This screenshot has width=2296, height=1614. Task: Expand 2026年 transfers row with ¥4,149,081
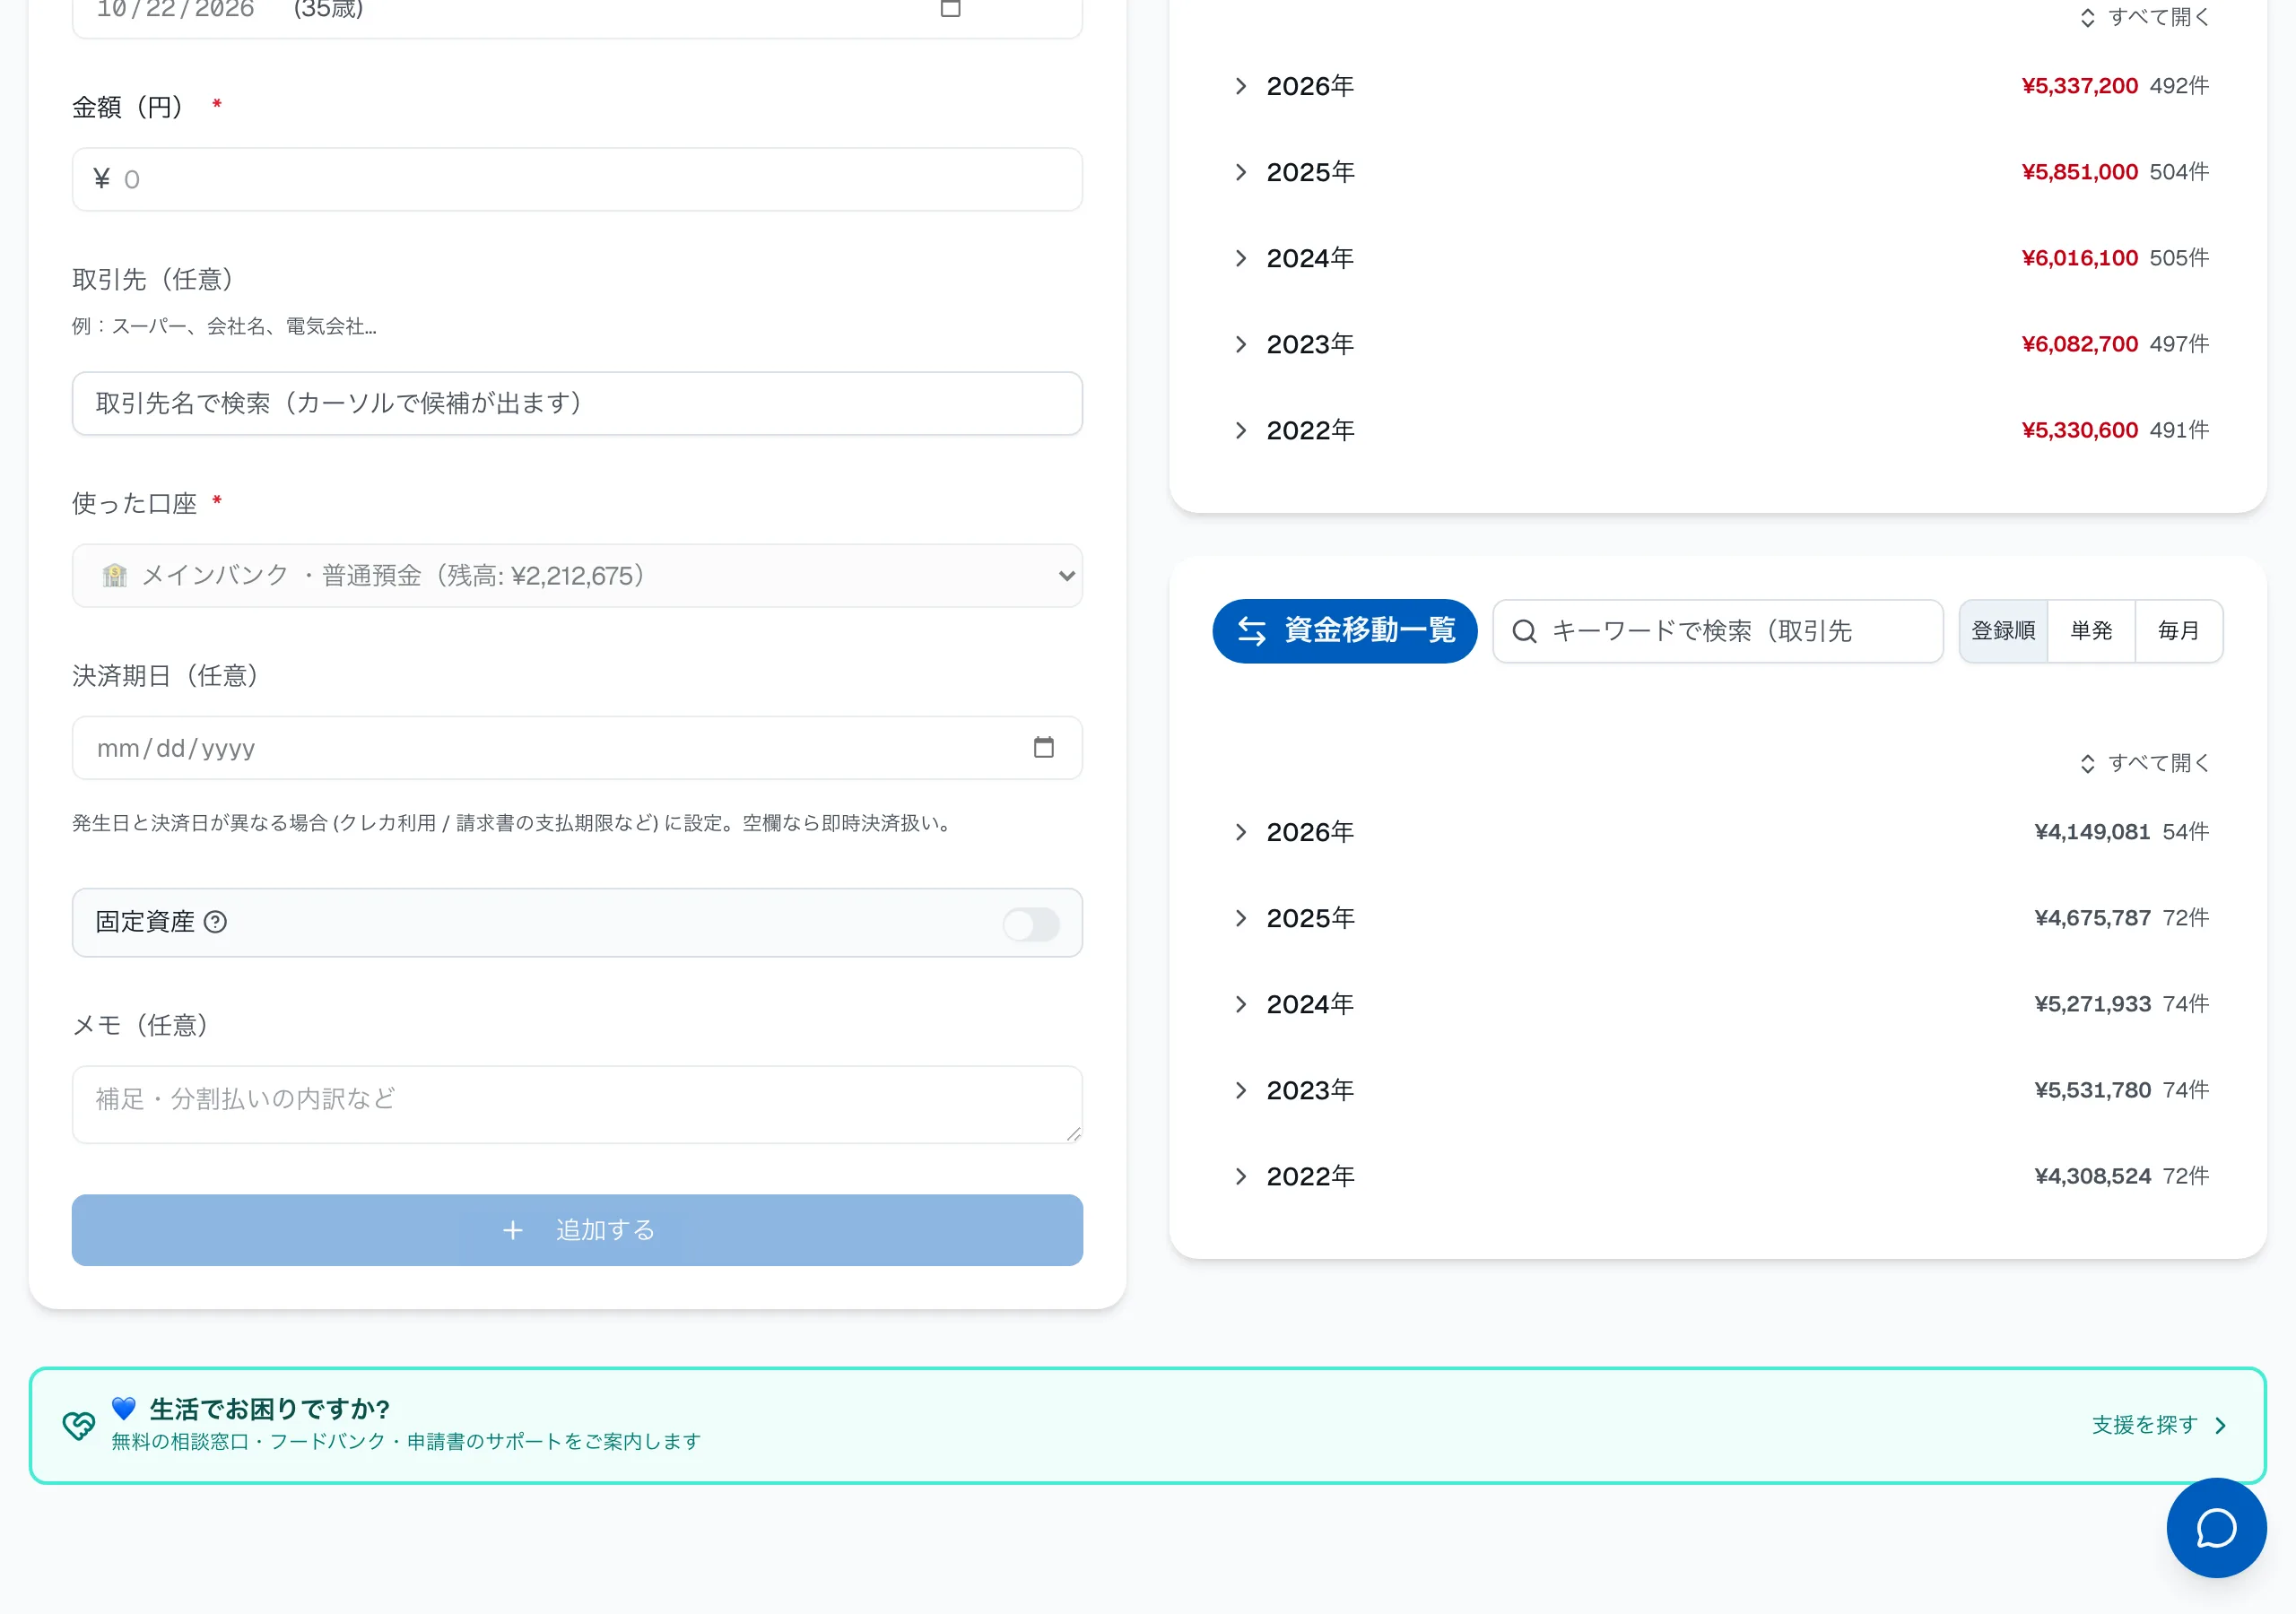pyautogui.click(x=1718, y=832)
